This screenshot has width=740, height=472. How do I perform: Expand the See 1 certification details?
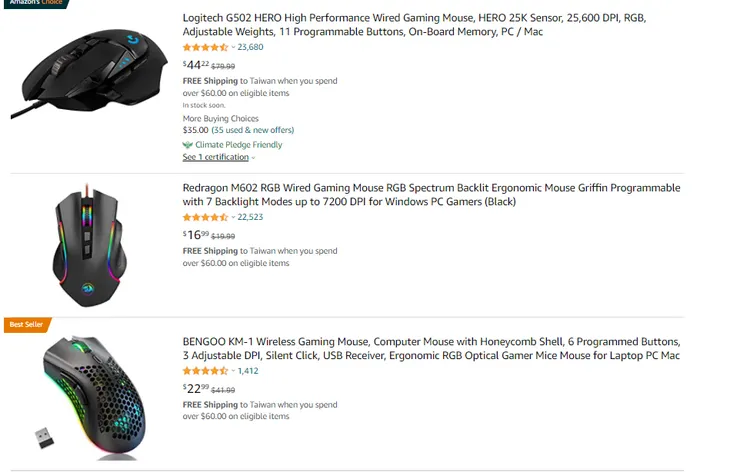coord(253,158)
